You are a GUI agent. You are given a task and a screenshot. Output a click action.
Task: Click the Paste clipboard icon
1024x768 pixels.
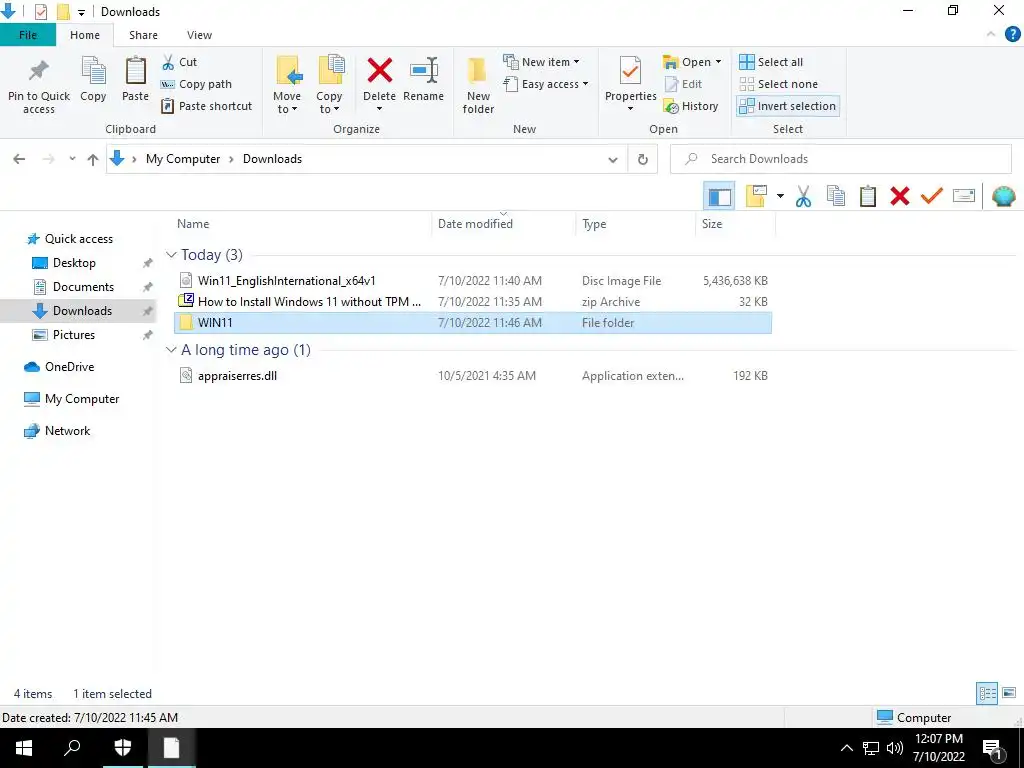[135, 80]
